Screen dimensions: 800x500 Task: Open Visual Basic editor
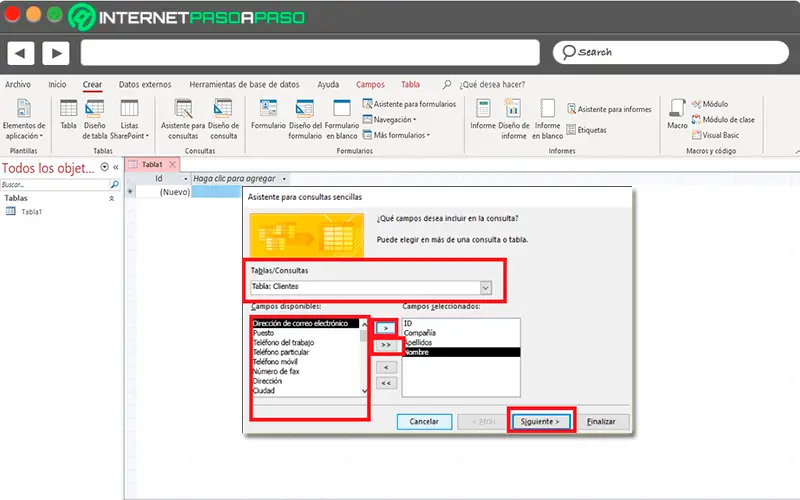(715, 135)
